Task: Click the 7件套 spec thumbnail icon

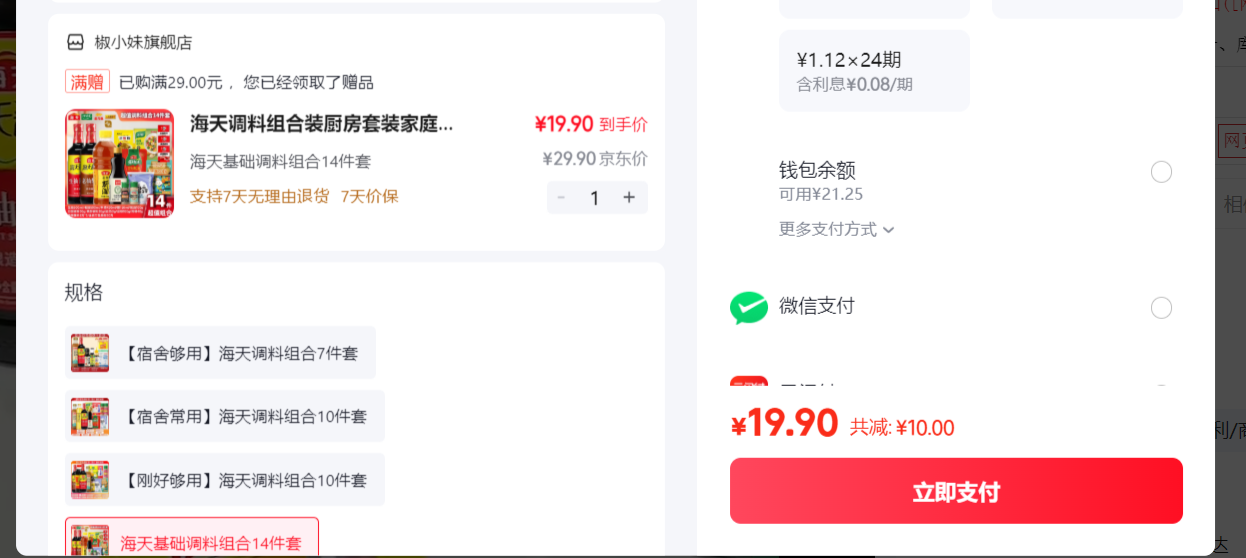Action: (x=90, y=353)
